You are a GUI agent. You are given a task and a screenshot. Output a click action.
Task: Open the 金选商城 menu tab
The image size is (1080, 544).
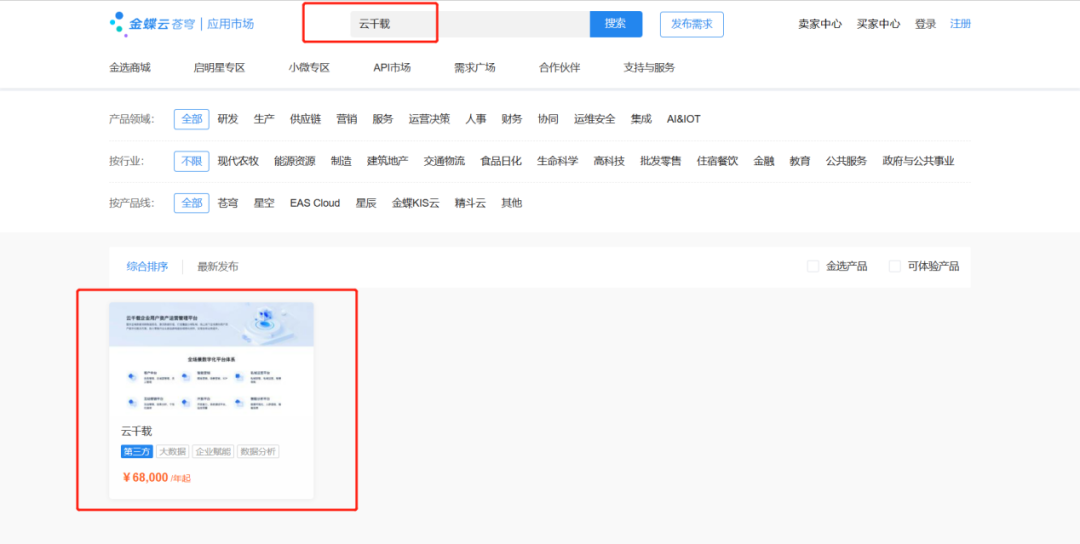(130, 68)
